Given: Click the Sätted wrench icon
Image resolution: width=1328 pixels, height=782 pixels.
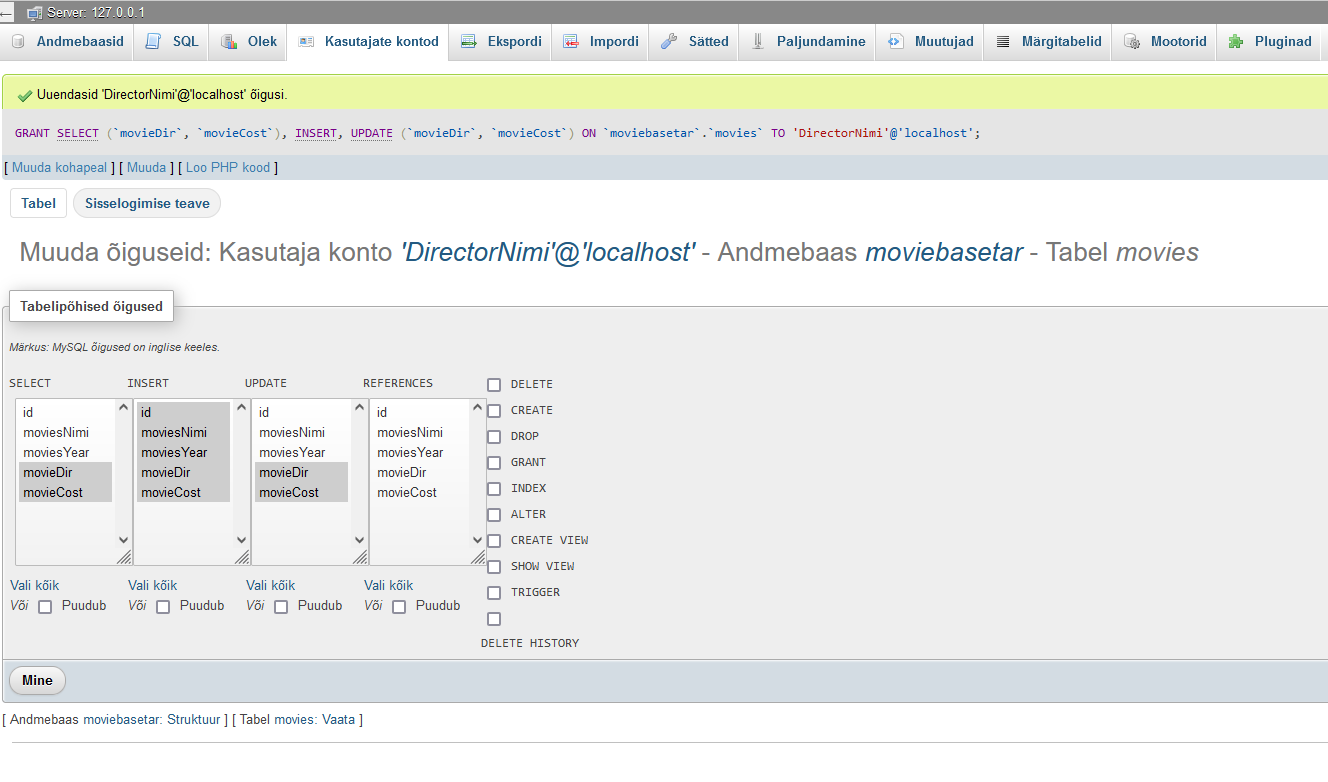Looking at the screenshot, I should [x=669, y=42].
